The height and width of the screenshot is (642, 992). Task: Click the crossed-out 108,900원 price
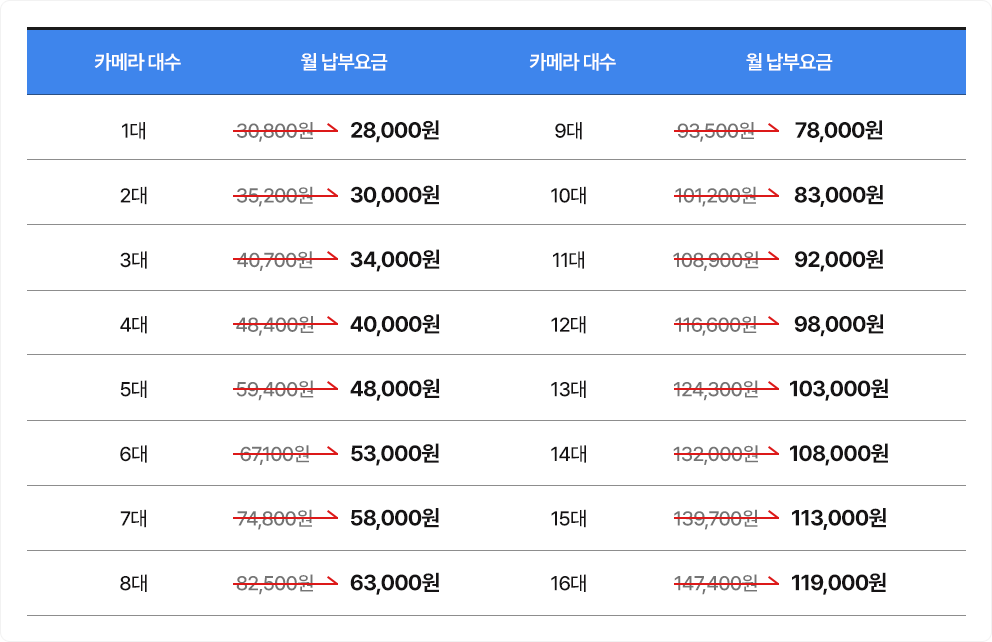pyautogui.click(x=716, y=260)
